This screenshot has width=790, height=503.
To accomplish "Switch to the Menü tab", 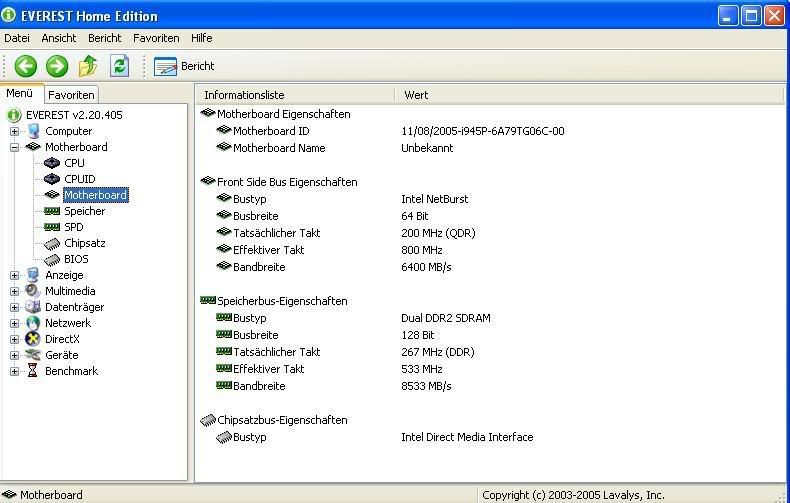I will (20, 93).
